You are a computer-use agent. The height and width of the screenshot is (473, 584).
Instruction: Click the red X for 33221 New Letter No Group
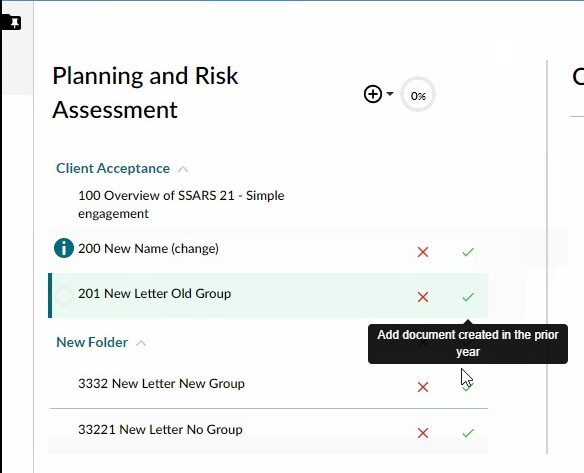pyautogui.click(x=423, y=433)
